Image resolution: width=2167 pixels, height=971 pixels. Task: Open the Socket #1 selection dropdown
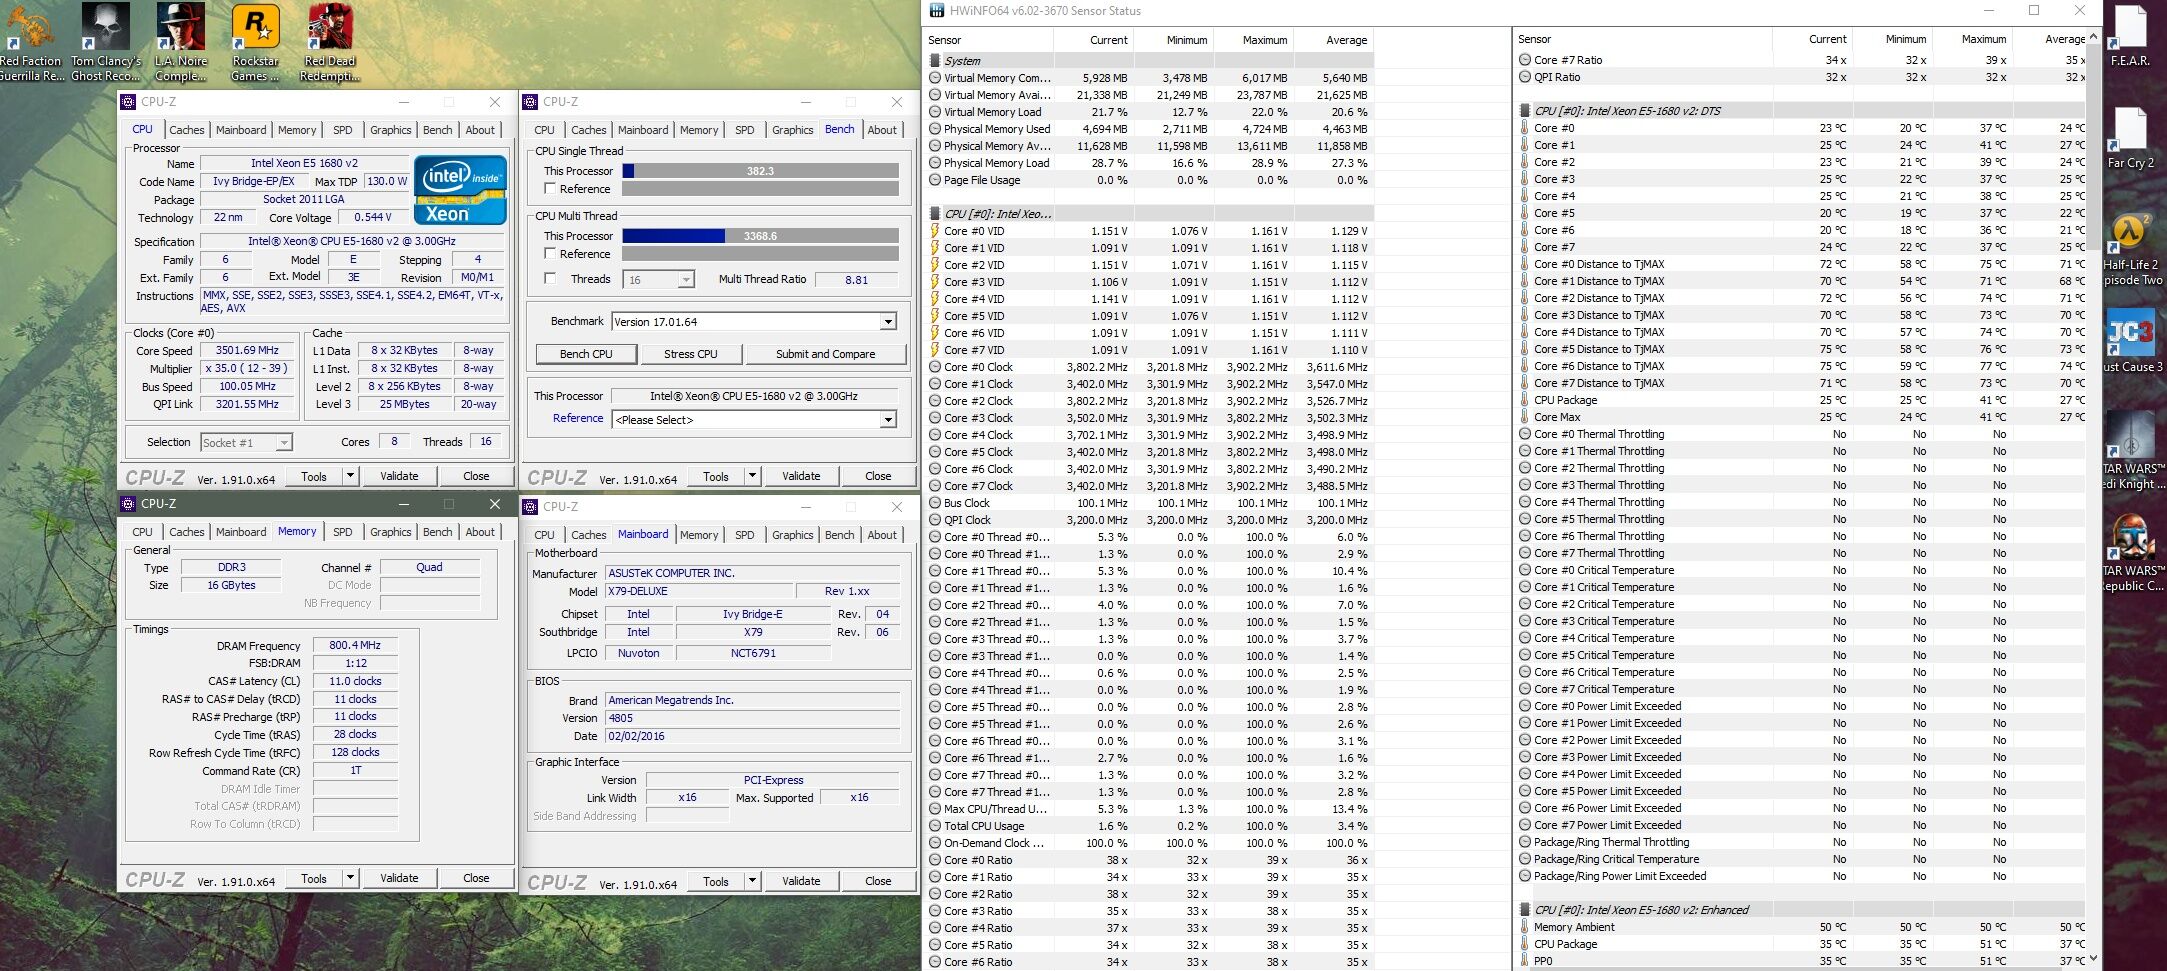[x=284, y=443]
